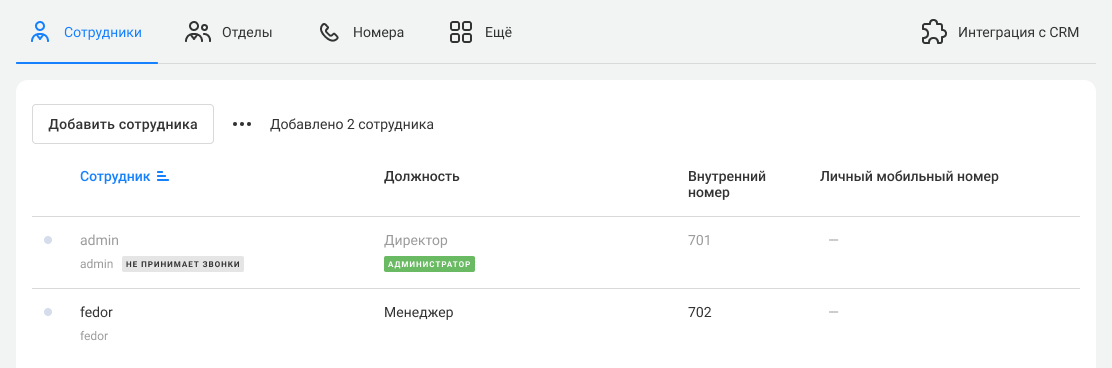1112x368 pixels.
Task: Open the Номера tab
Action: [362, 32]
